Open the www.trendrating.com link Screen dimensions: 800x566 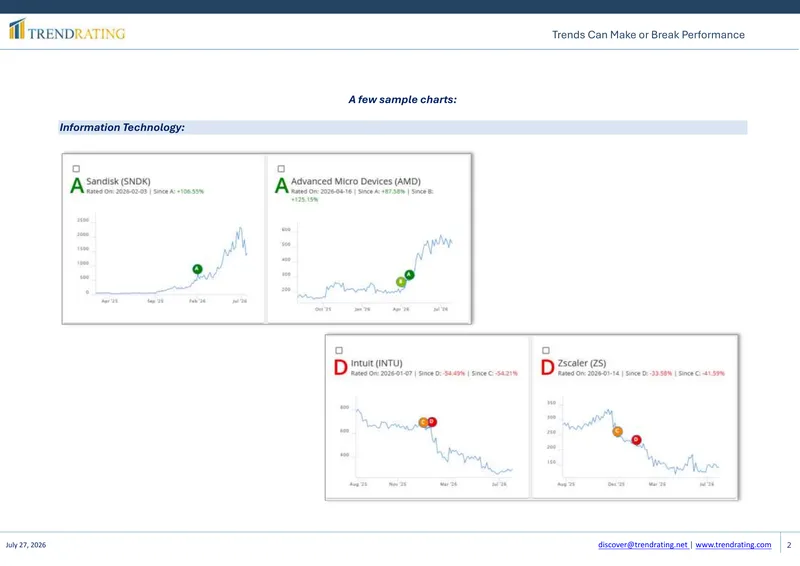(733, 545)
